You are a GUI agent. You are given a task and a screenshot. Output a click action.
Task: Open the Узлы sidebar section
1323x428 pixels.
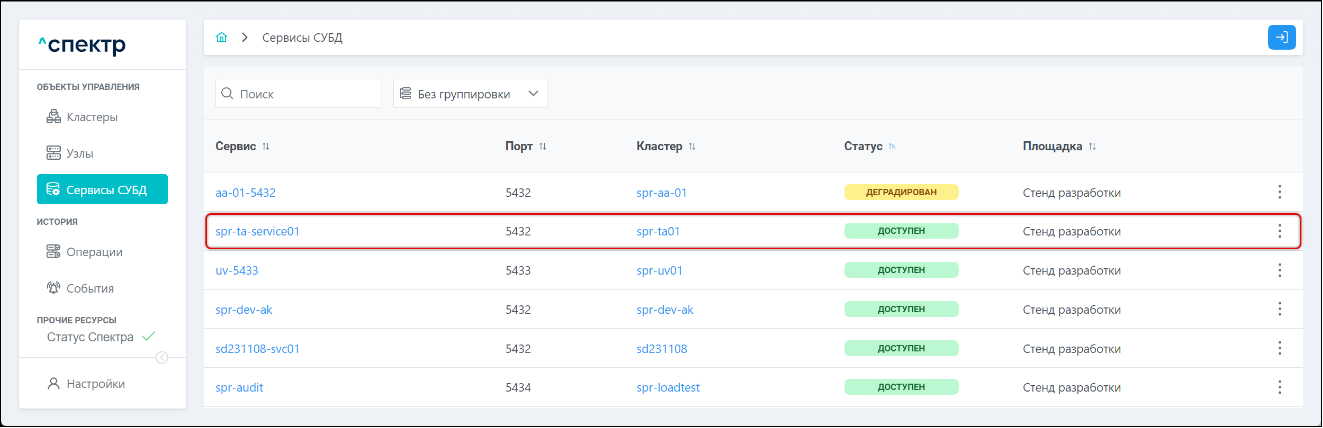[86, 154]
